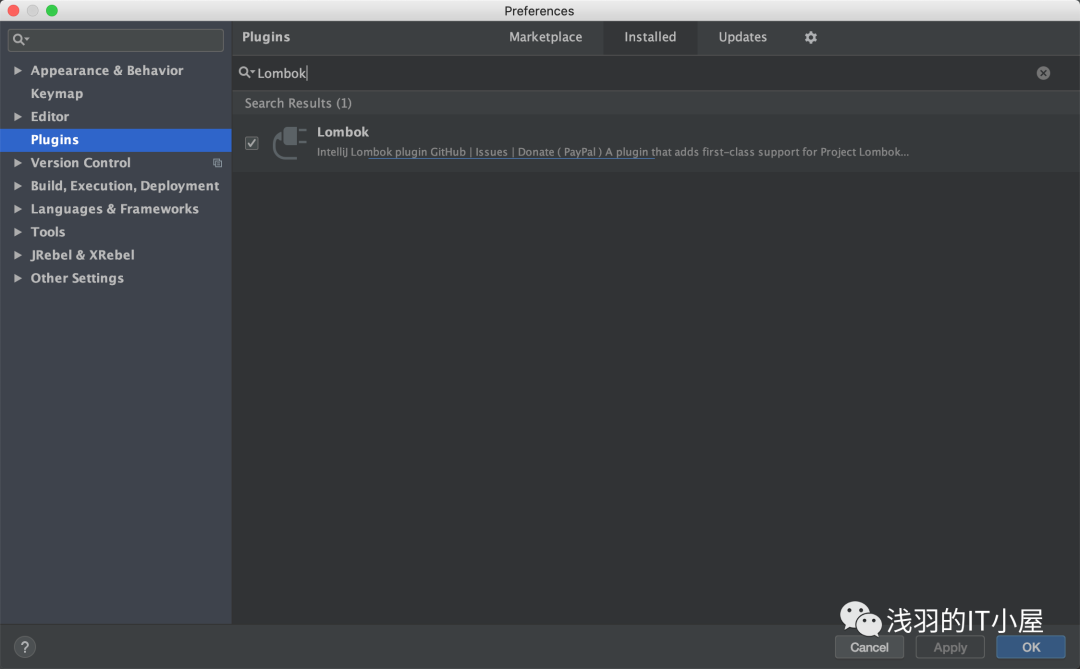Screen dimensions: 1080x669
Task: Click the Apply button
Action: pos(950,647)
